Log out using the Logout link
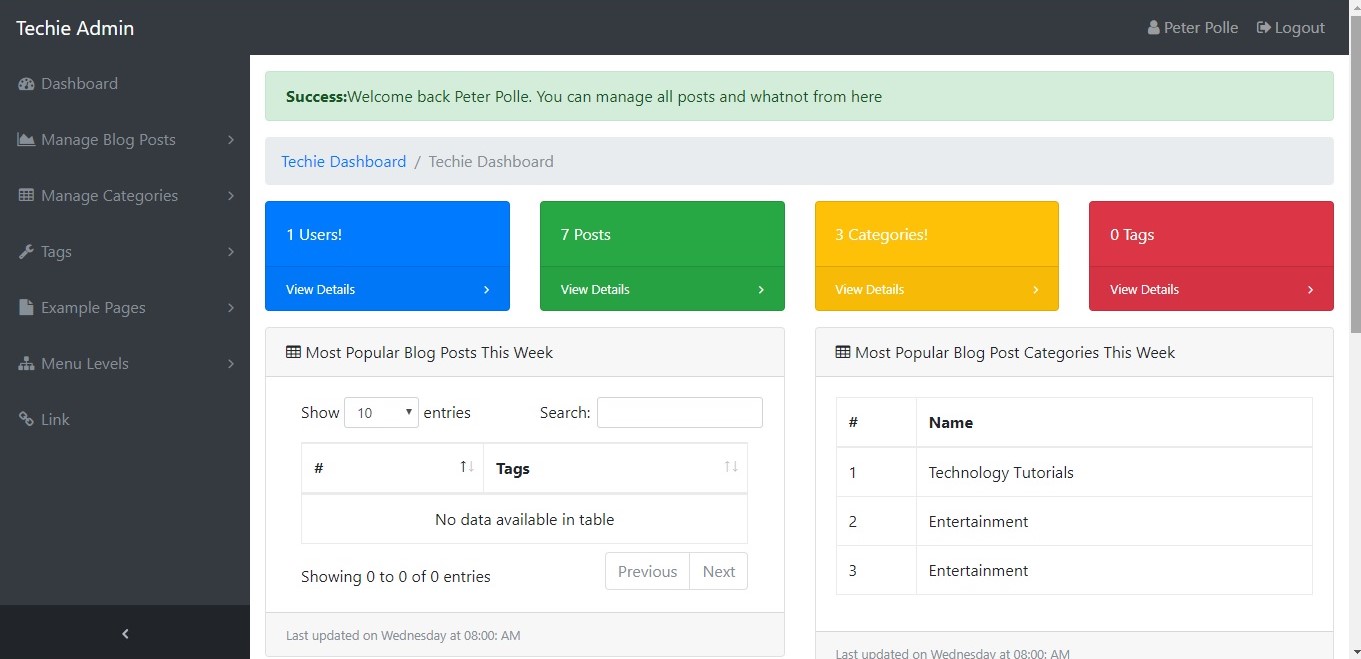This screenshot has width=1361, height=659. coord(1290,28)
